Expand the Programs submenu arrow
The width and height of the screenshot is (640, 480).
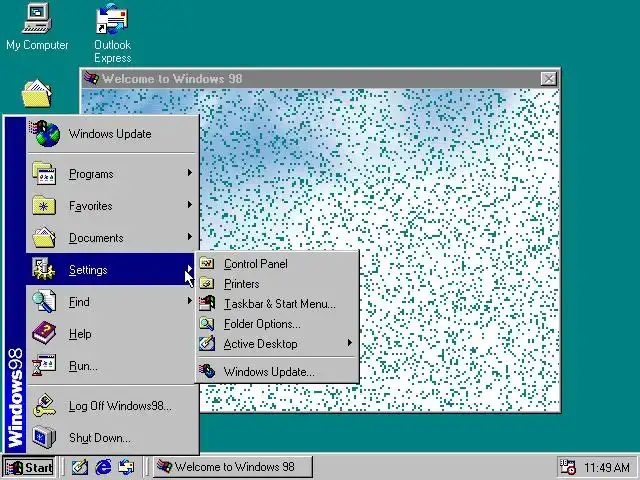(189, 173)
